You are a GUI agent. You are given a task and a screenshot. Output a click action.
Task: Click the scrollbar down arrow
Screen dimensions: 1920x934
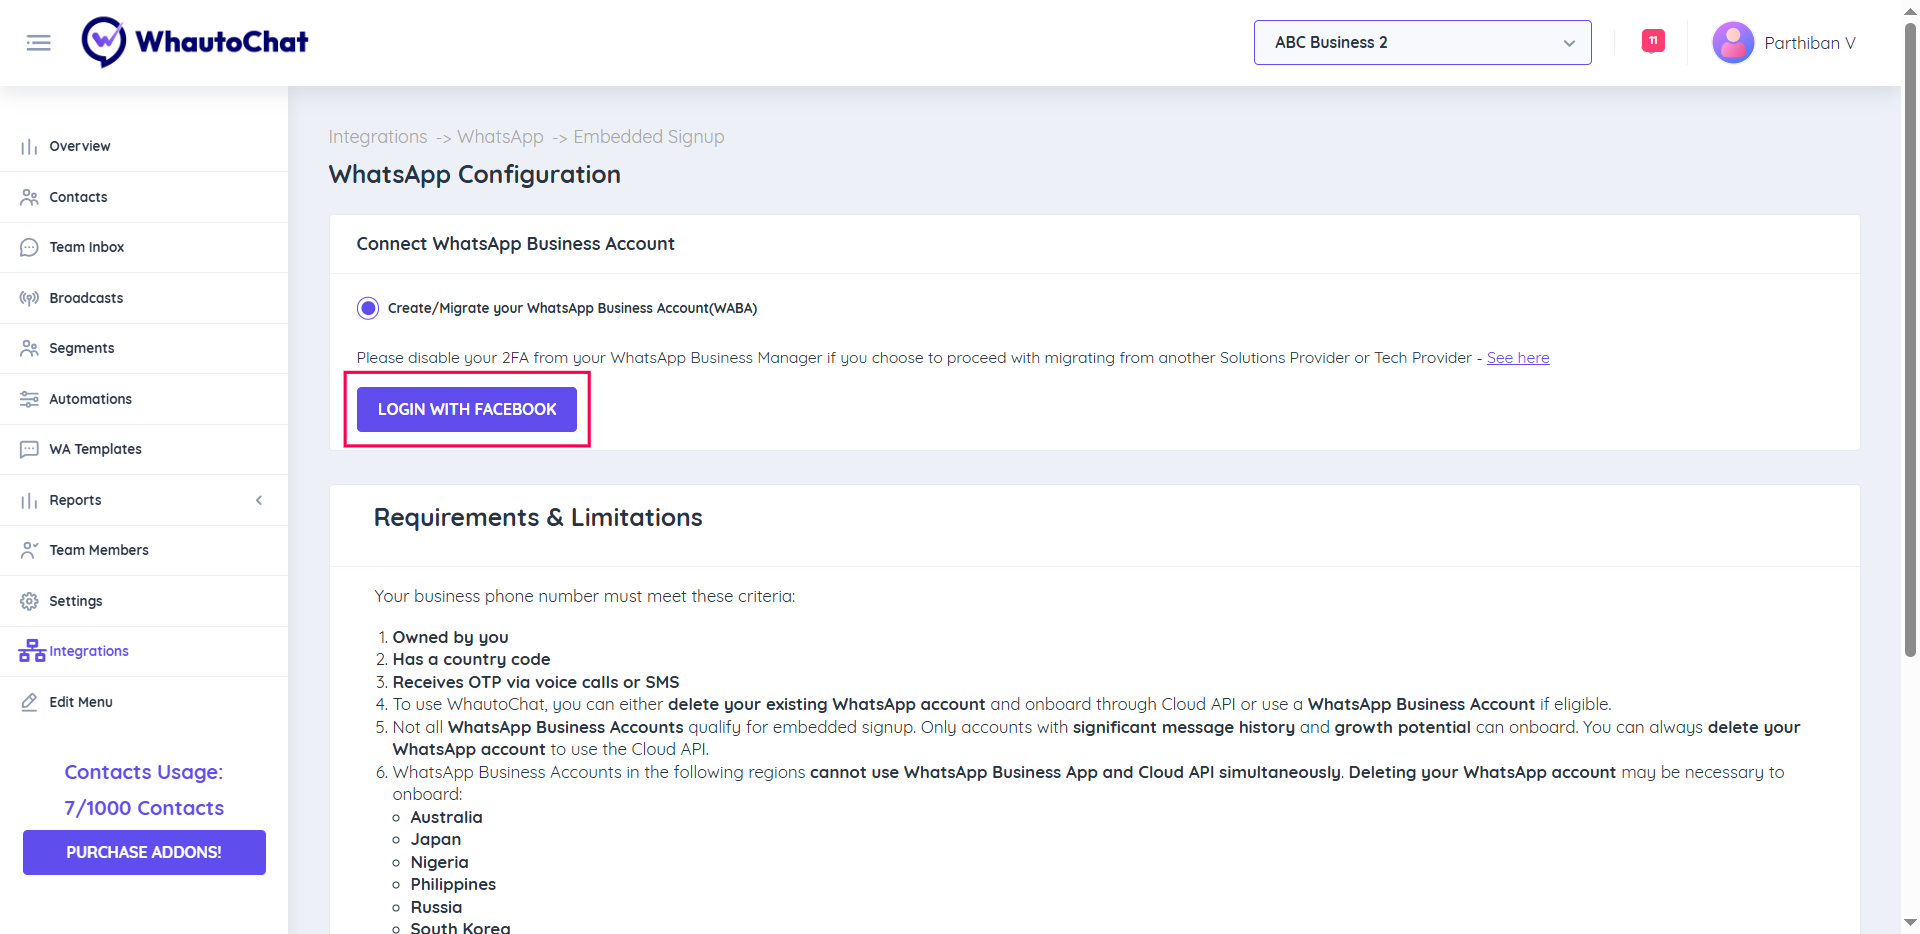tap(1910, 922)
